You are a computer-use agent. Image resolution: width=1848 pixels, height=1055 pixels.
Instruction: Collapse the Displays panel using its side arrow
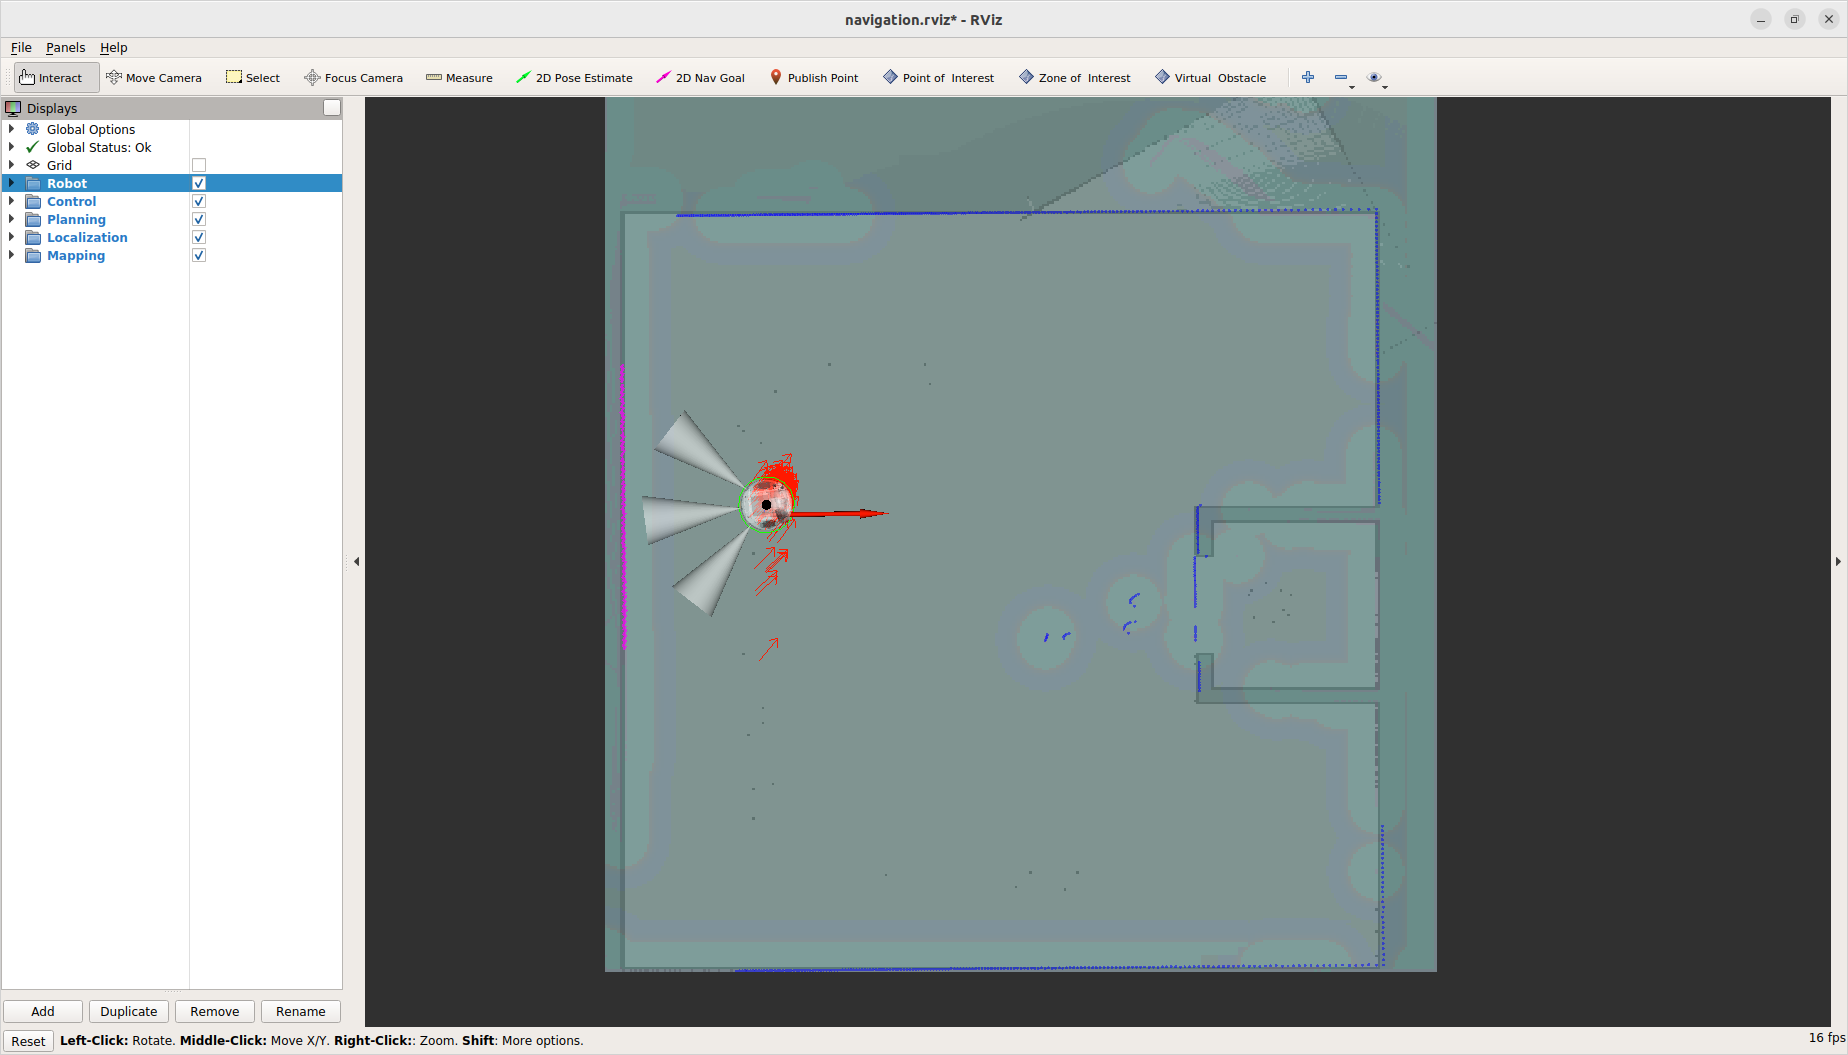[357, 561]
